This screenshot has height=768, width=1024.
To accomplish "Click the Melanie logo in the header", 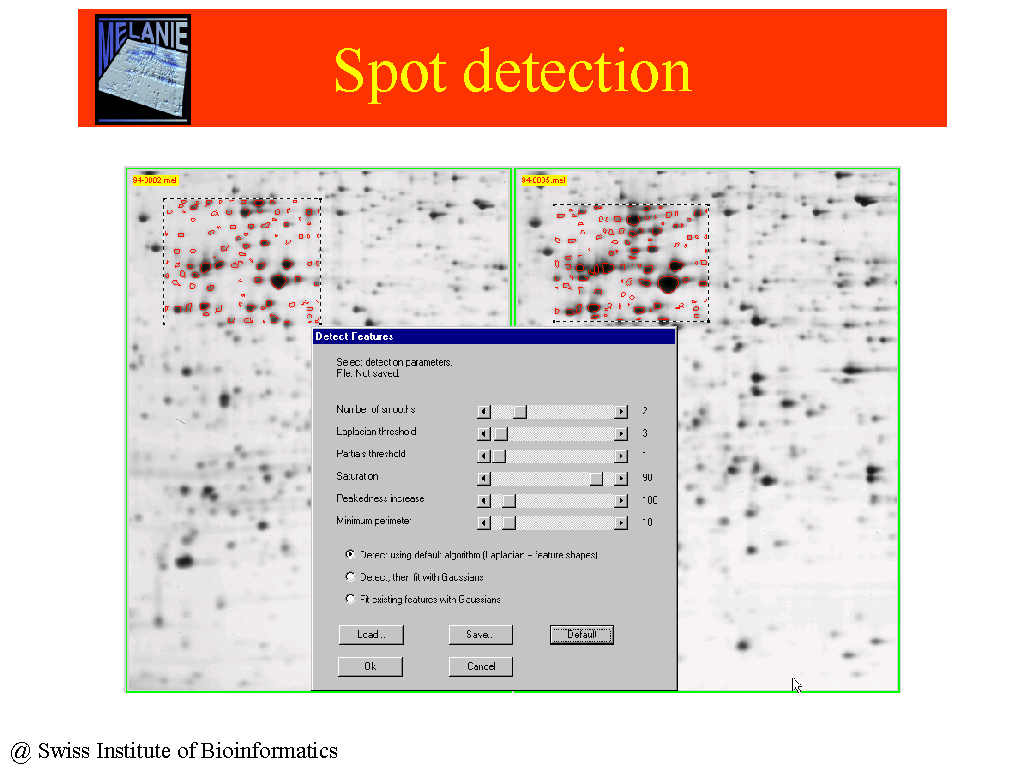I will pos(142,69).
